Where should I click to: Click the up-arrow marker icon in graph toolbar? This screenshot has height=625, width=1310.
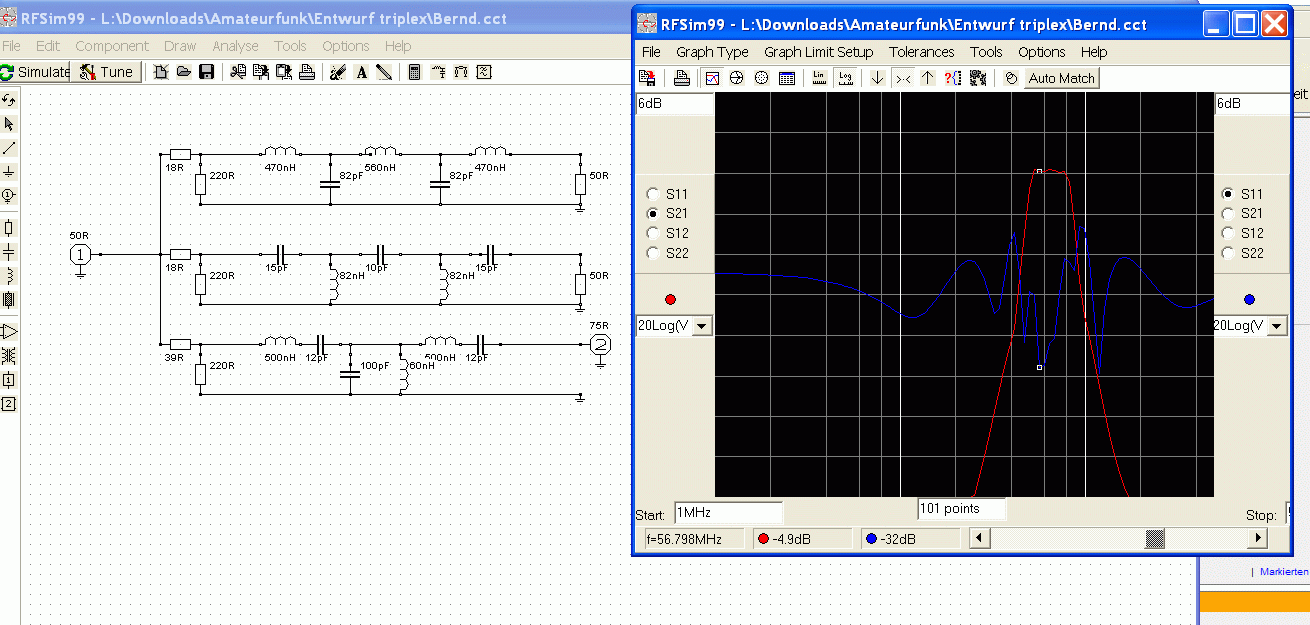(x=927, y=78)
